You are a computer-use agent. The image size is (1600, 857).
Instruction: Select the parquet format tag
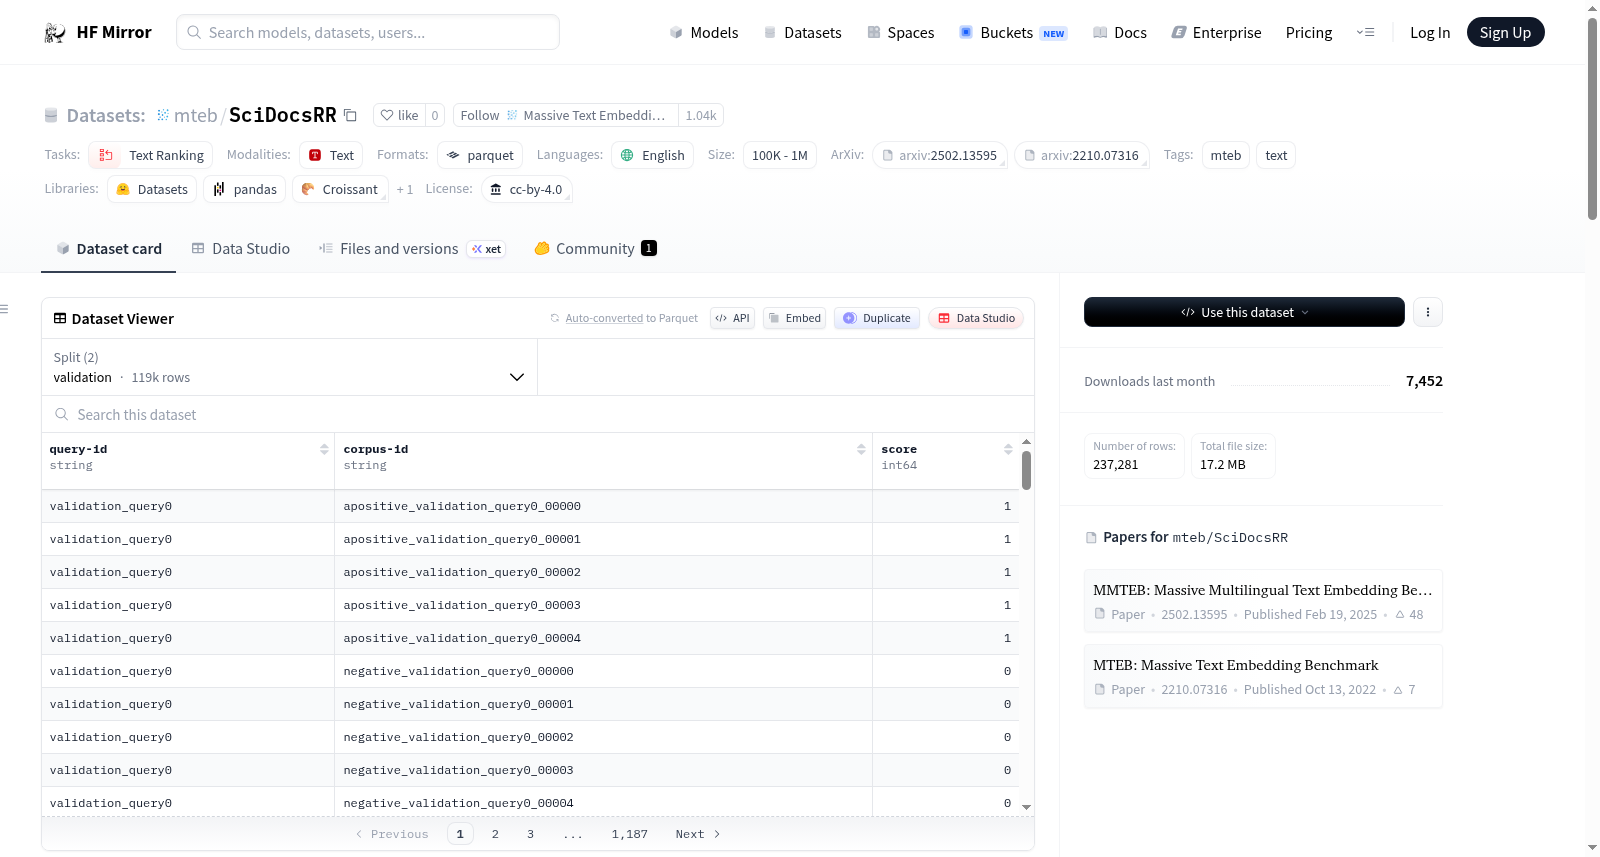click(x=480, y=155)
